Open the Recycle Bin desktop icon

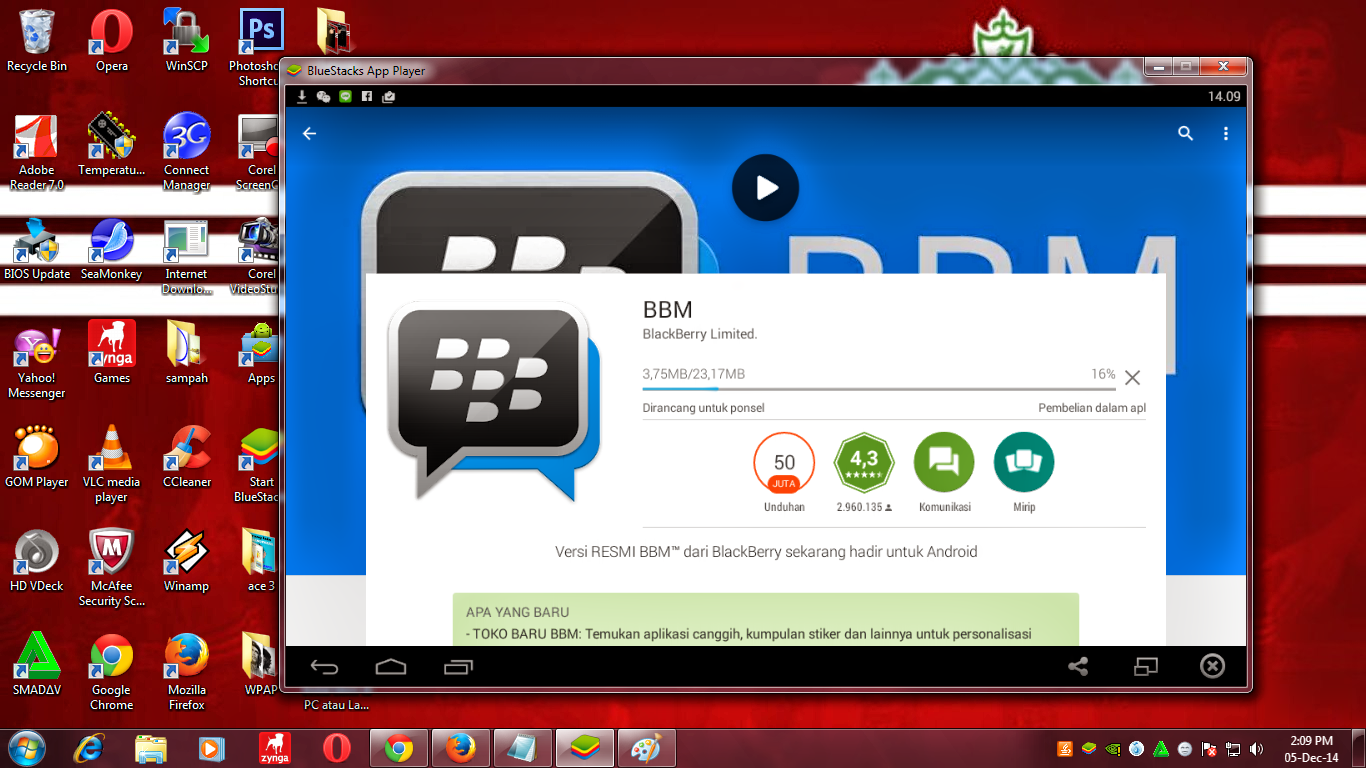click(x=37, y=41)
